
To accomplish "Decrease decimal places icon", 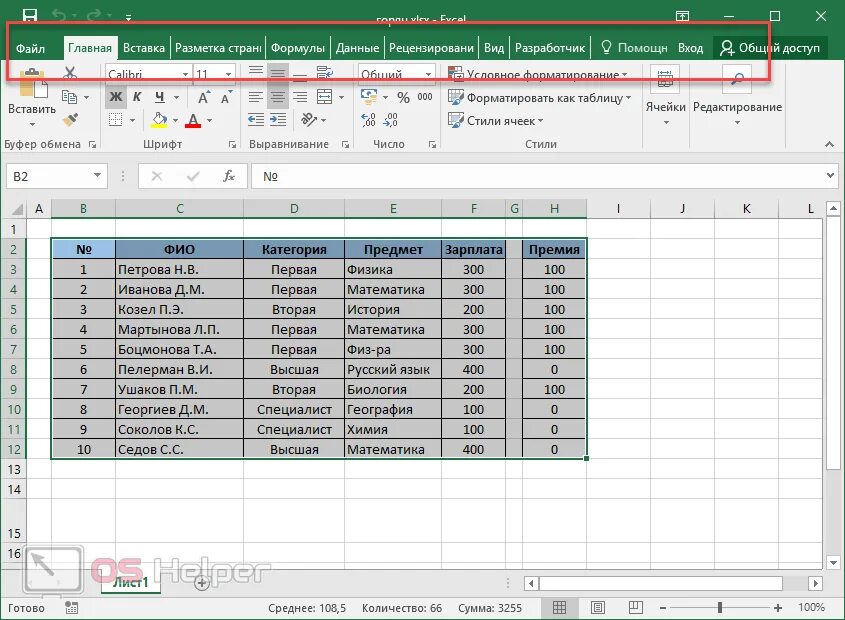I will pyautogui.click(x=391, y=120).
